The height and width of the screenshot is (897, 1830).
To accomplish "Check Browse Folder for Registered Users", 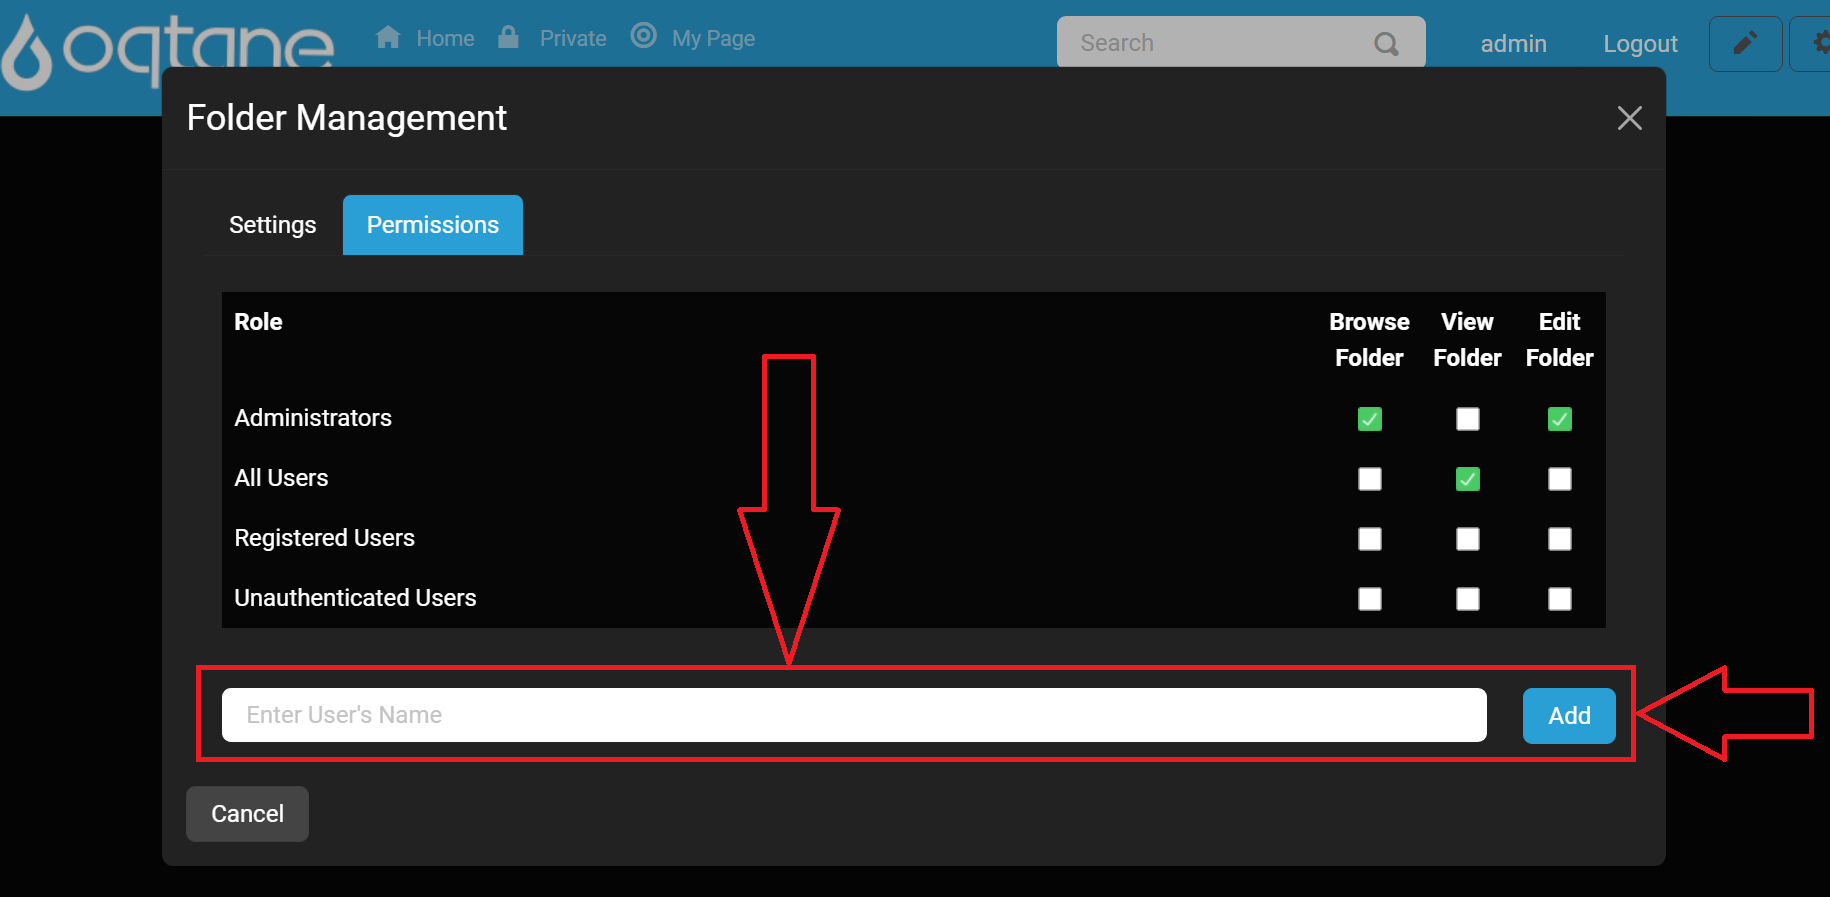I will [1370, 539].
